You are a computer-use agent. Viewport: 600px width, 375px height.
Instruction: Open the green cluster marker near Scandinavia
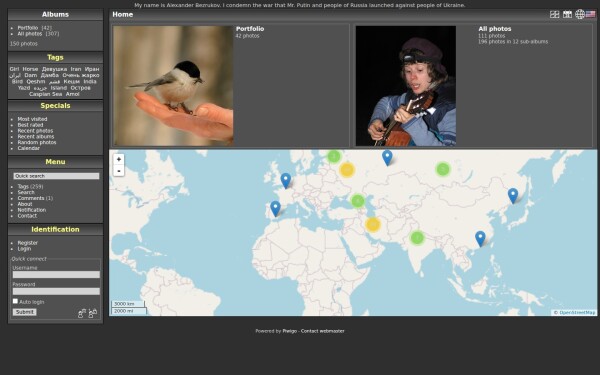click(334, 156)
